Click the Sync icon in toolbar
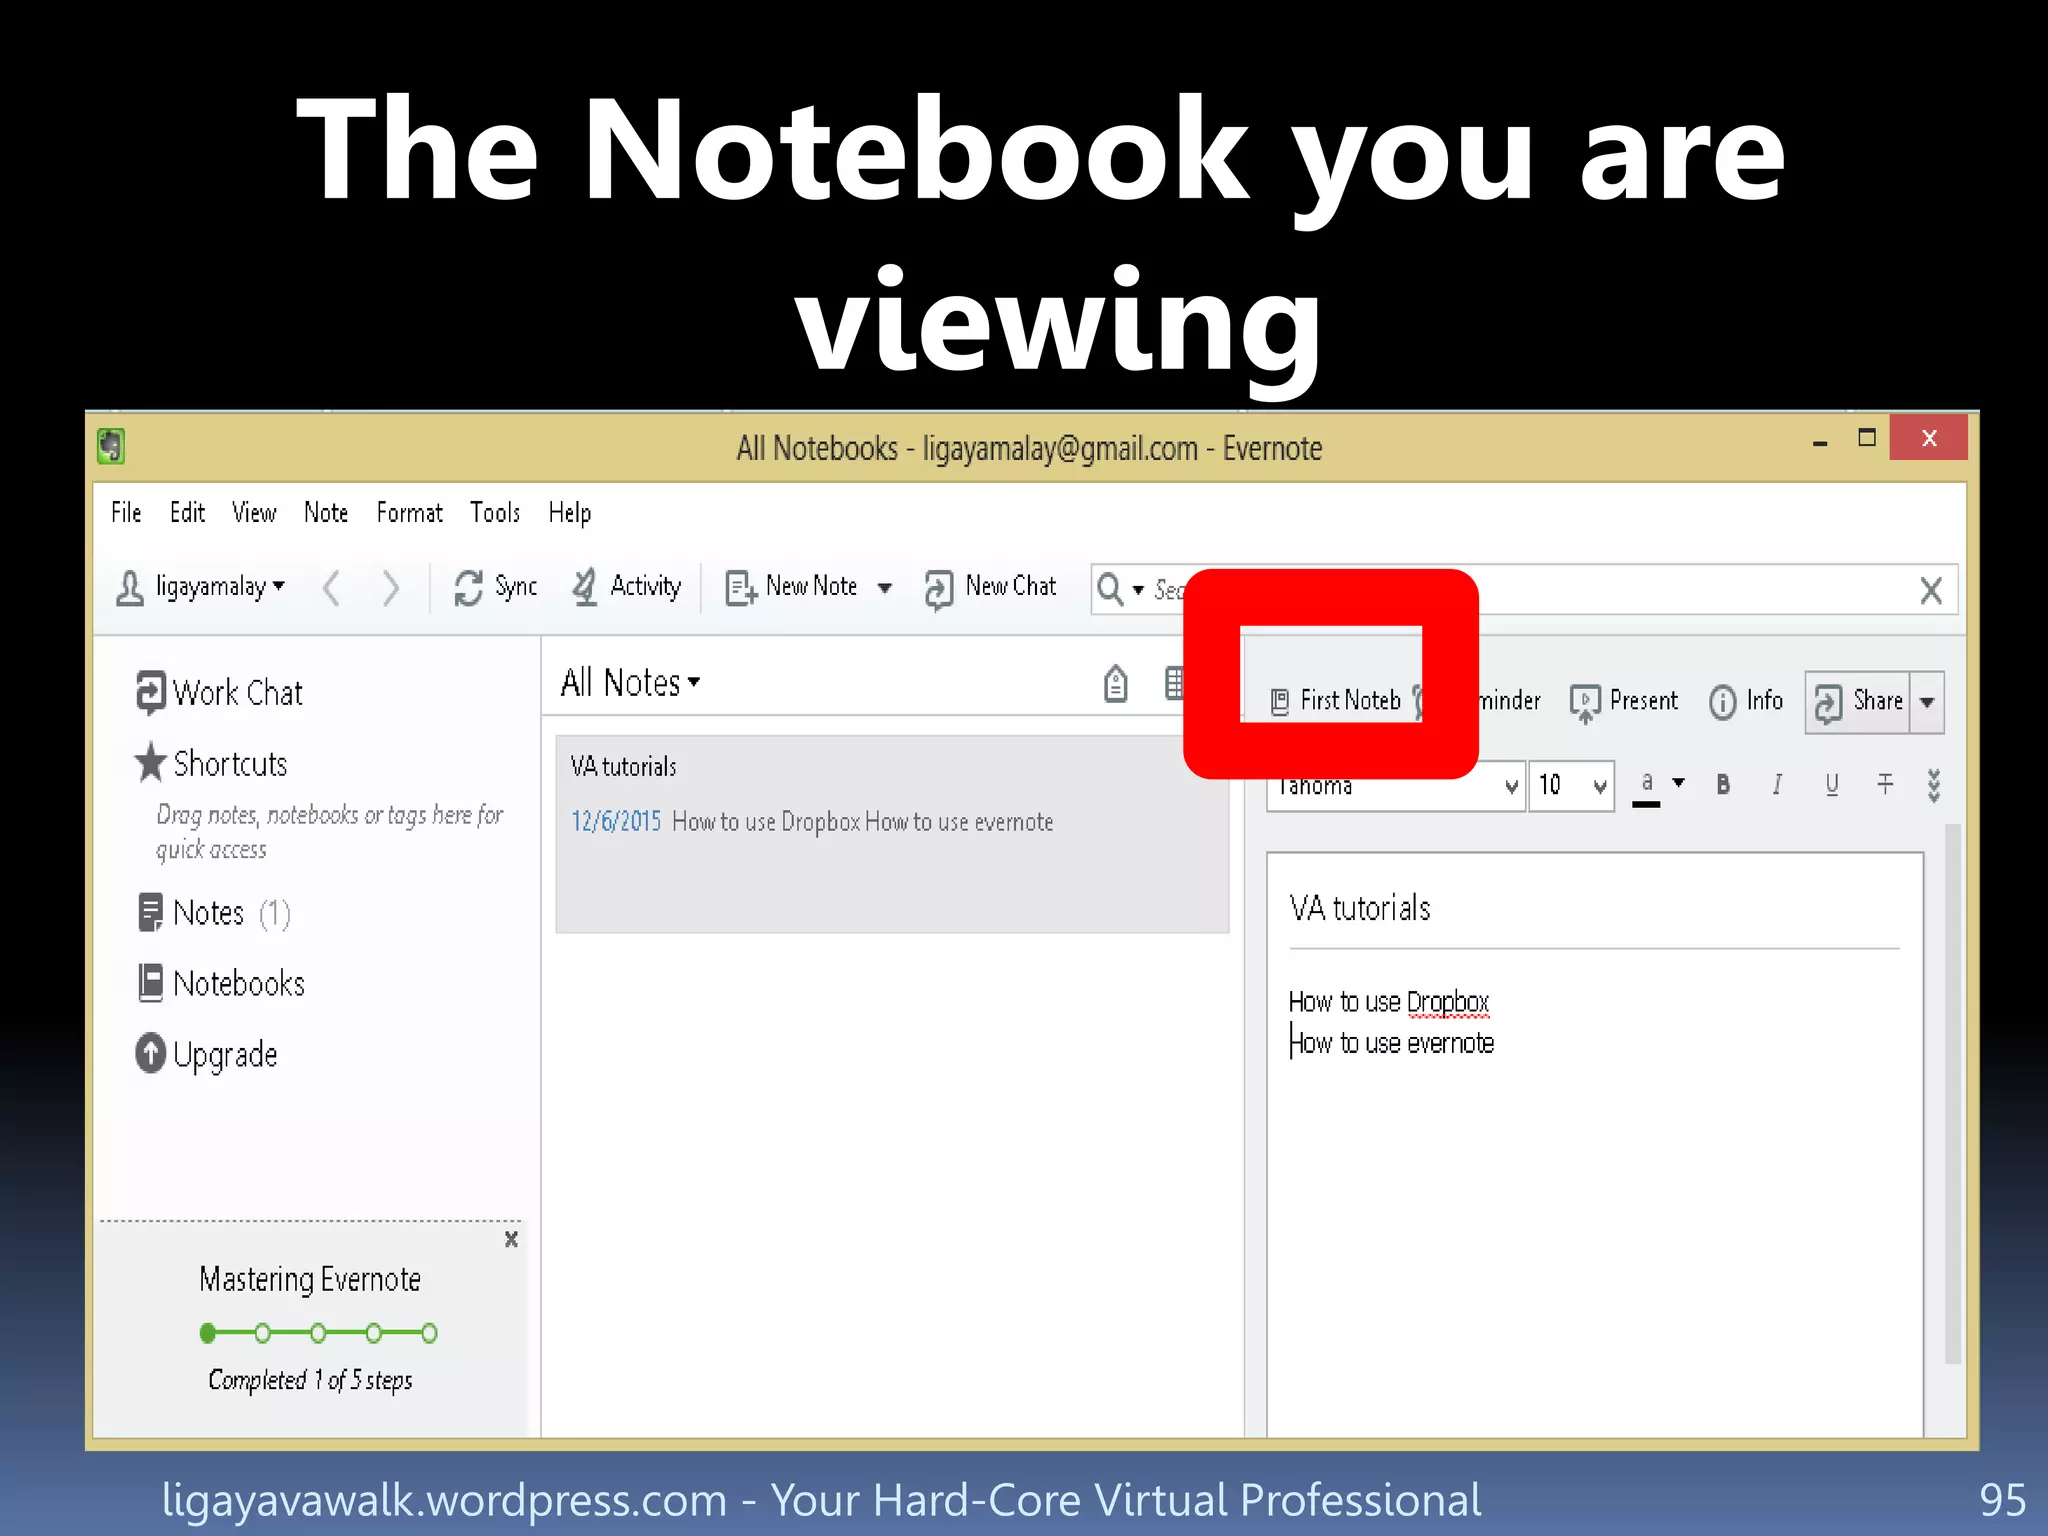This screenshot has width=2048, height=1536. click(x=468, y=587)
